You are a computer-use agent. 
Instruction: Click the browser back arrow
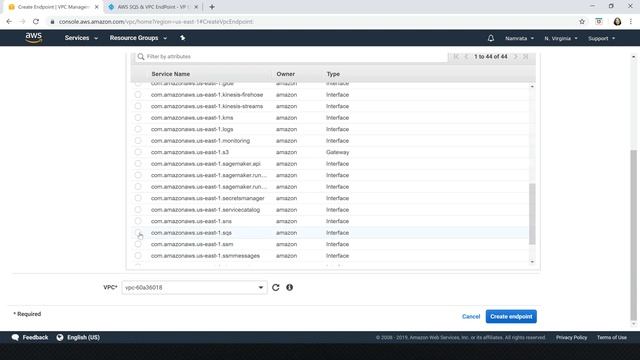(9, 22)
